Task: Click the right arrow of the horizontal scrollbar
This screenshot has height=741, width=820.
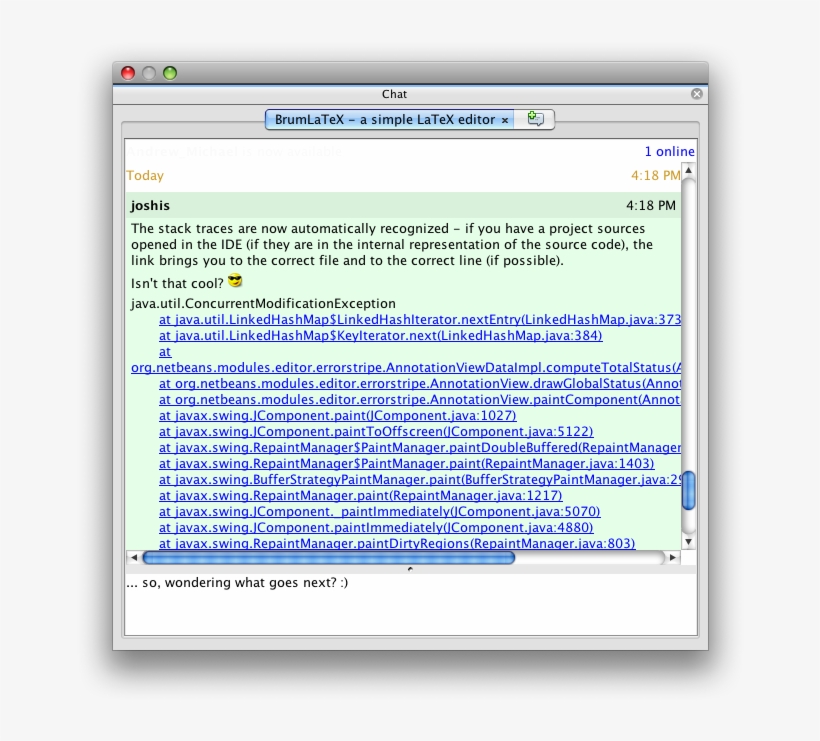Action: click(x=673, y=558)
